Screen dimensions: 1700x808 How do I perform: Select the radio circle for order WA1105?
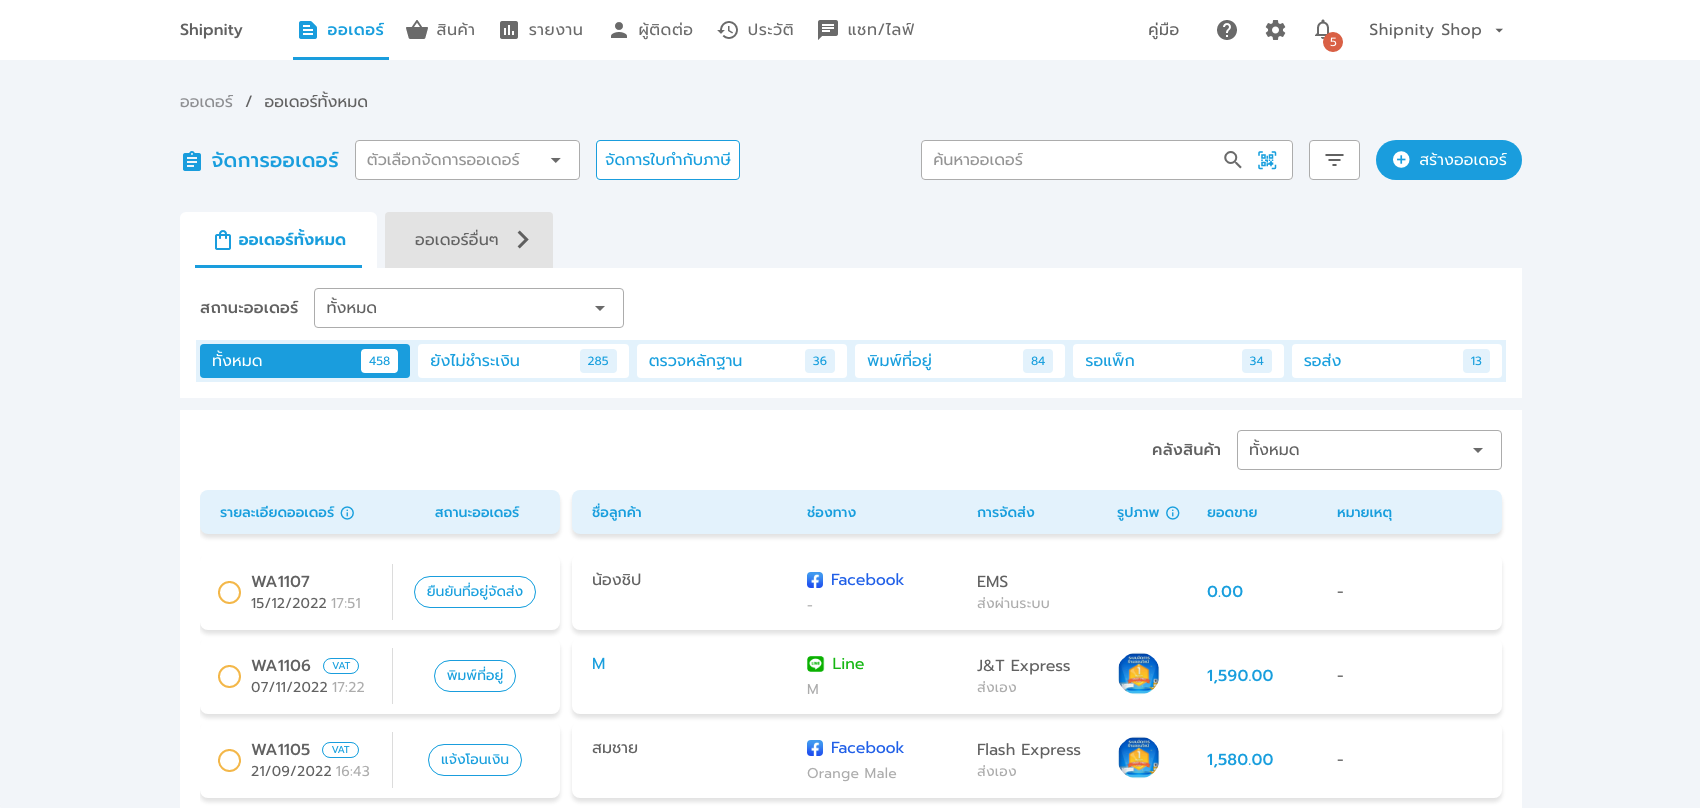(x=229, y=760)
